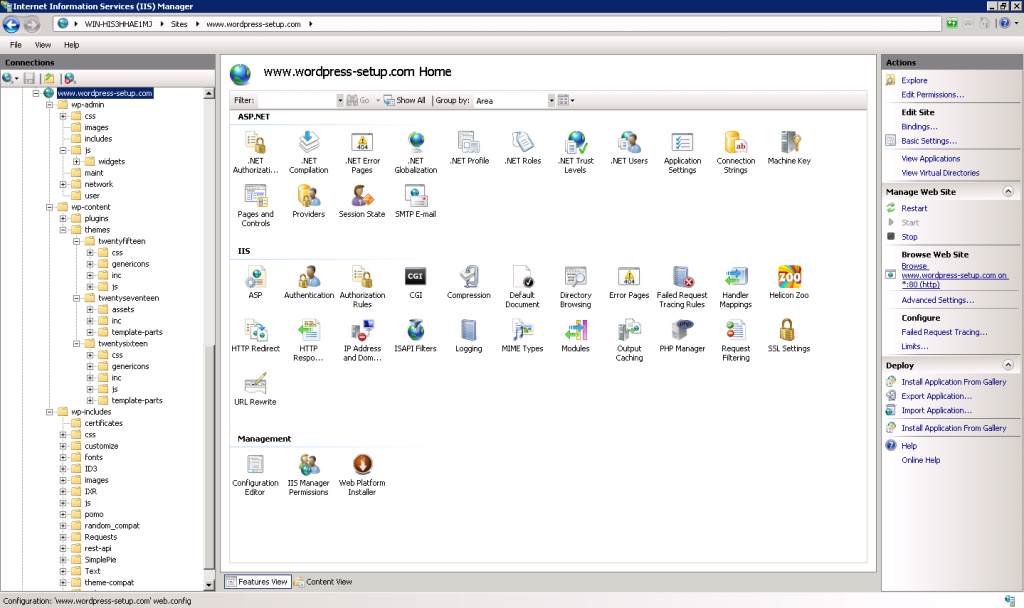Open the Web Platform Installer
The width and height of the screenshot is (1024, 608).
tap(362, 475)
